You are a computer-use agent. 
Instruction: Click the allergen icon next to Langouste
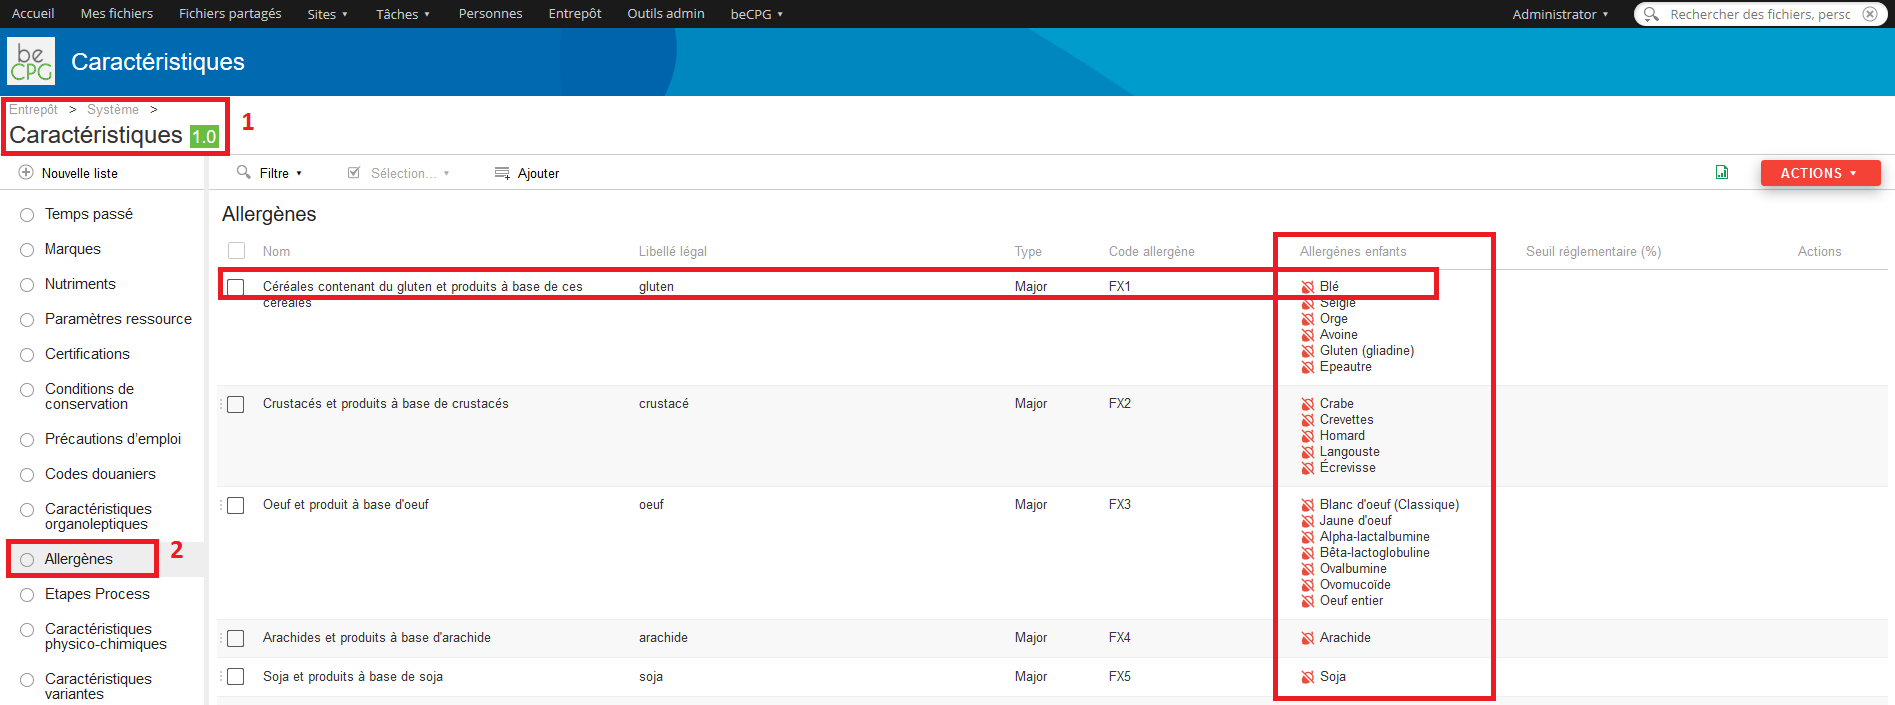(1307, 452)
